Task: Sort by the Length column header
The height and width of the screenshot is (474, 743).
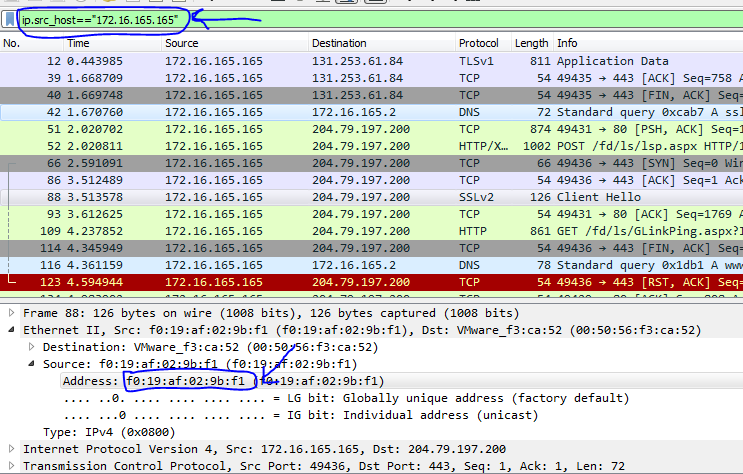Action: (532, 43)
